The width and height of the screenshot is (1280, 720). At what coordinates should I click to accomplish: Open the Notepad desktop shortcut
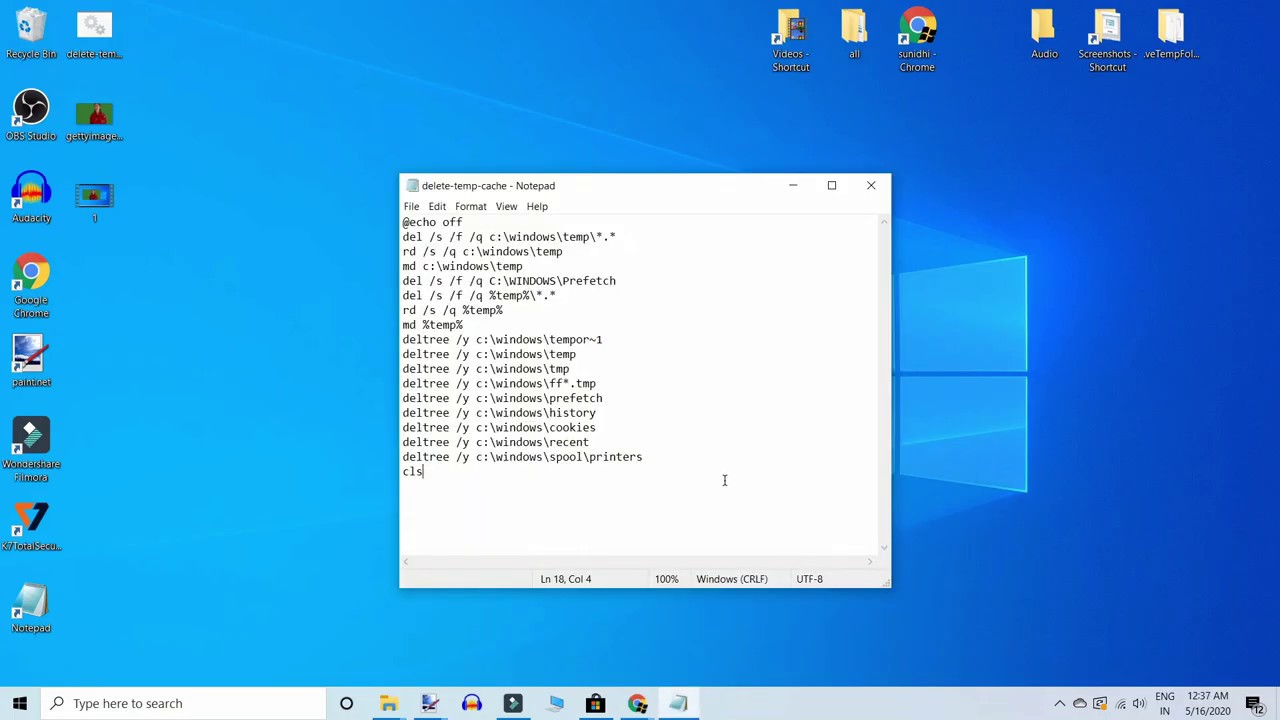coord(31,608)
